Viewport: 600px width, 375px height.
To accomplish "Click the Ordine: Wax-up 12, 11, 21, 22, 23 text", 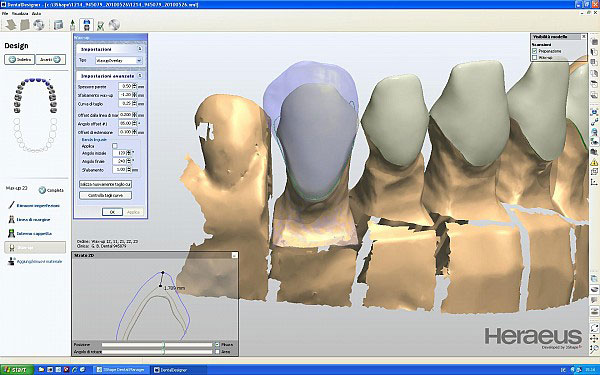I will point(107,241).
